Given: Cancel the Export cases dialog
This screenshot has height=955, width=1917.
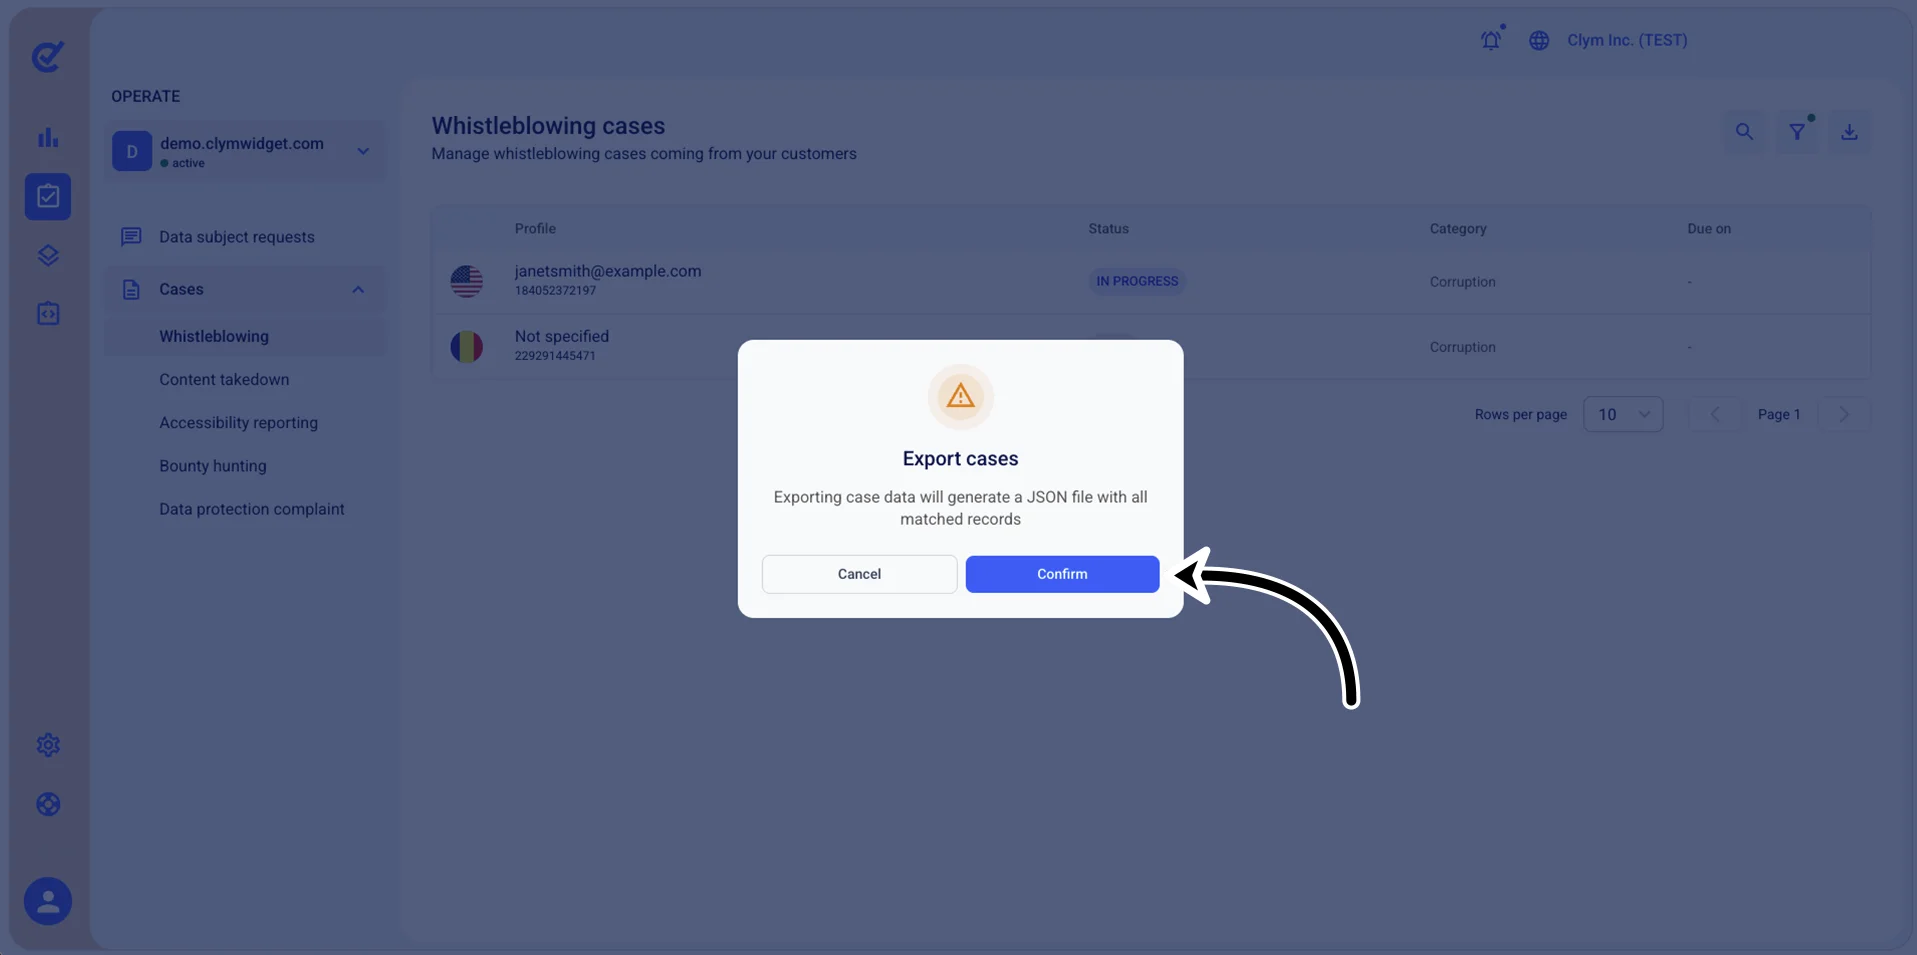Looking at the screenshot, I should [x=859, y=574].
